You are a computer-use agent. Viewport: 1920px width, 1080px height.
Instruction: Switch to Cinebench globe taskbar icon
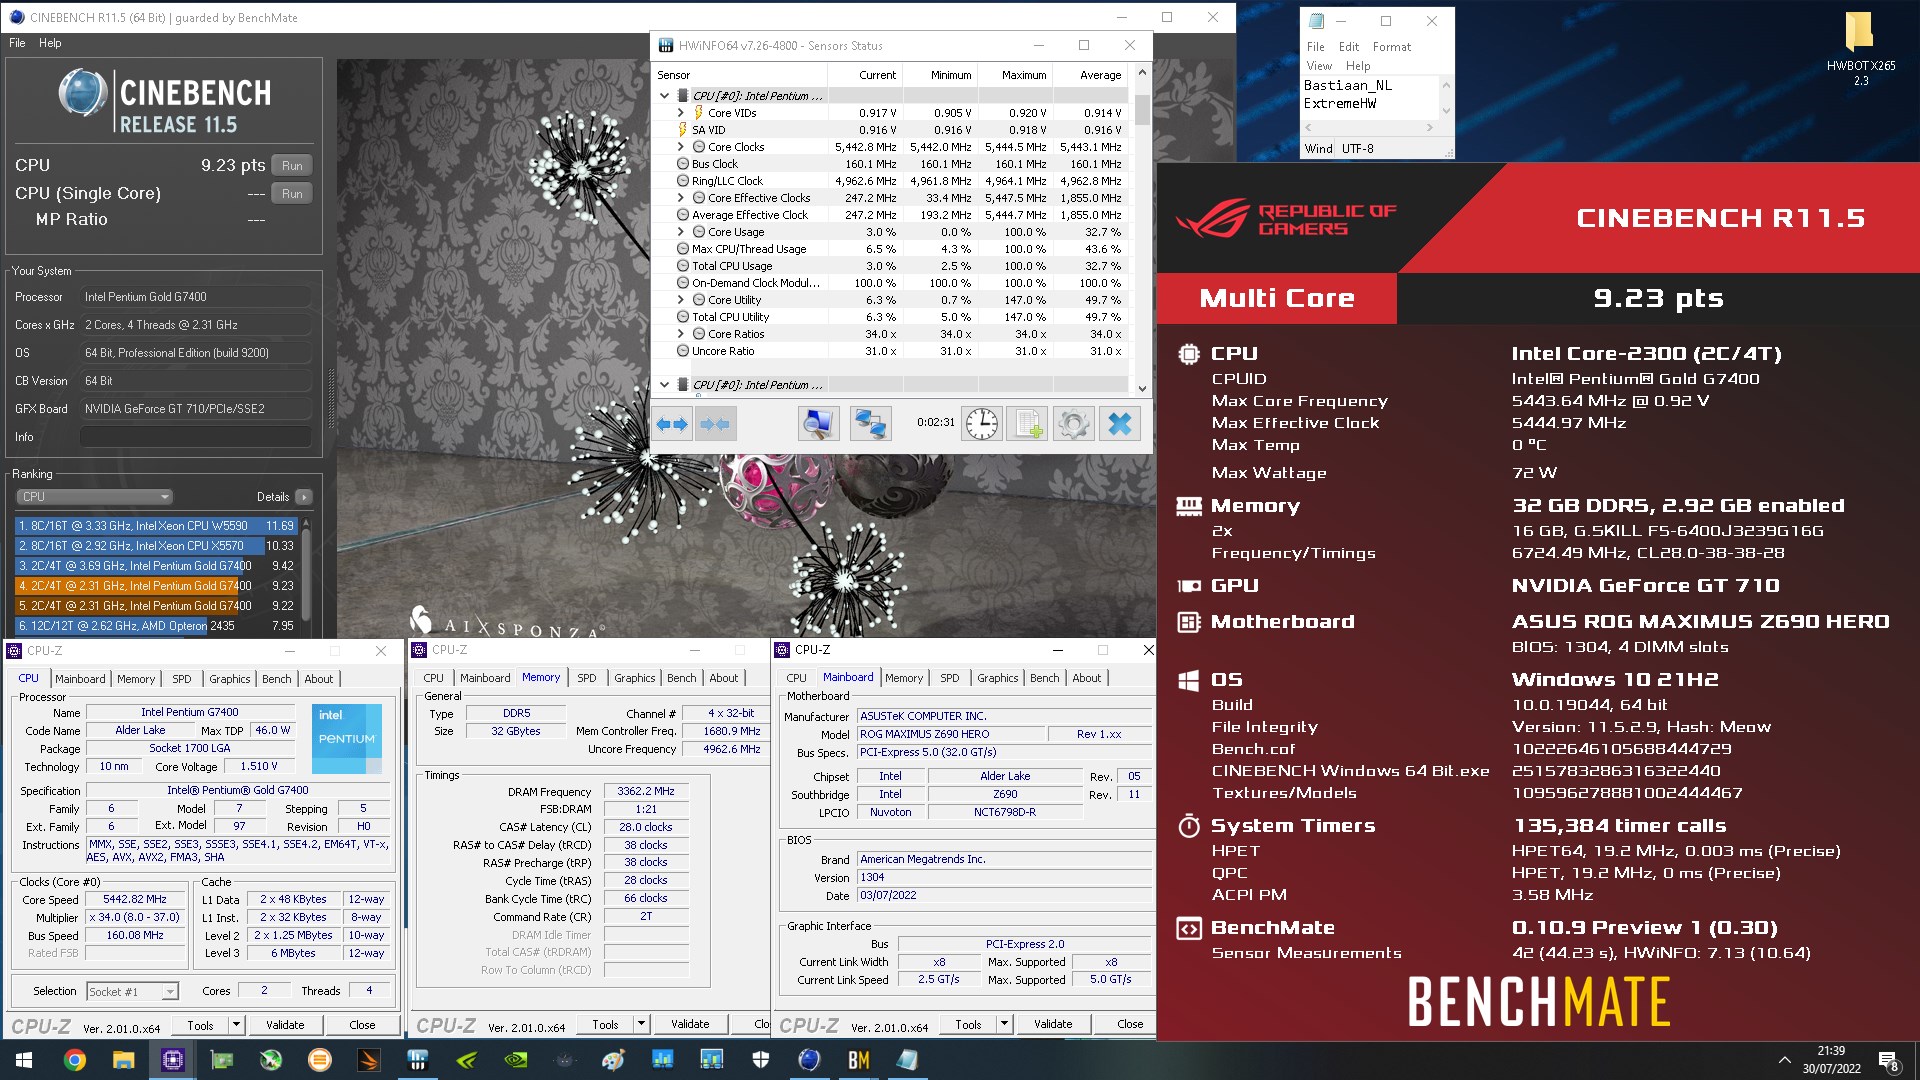pyautogui.click(x=810, y=1060)
